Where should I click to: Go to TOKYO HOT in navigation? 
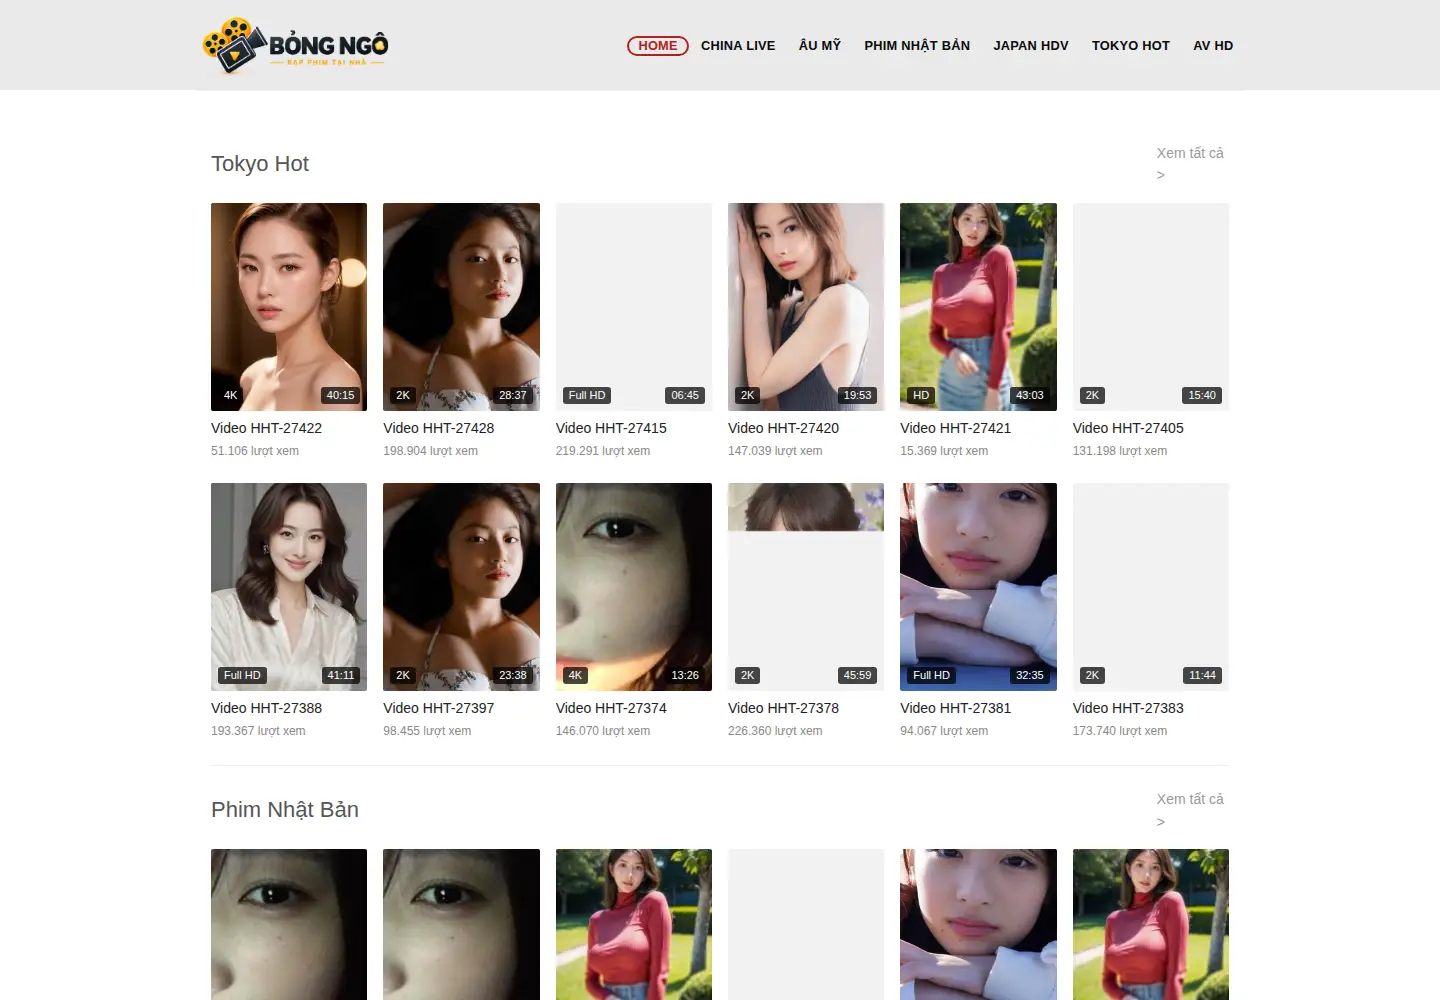coord(1131,46)
